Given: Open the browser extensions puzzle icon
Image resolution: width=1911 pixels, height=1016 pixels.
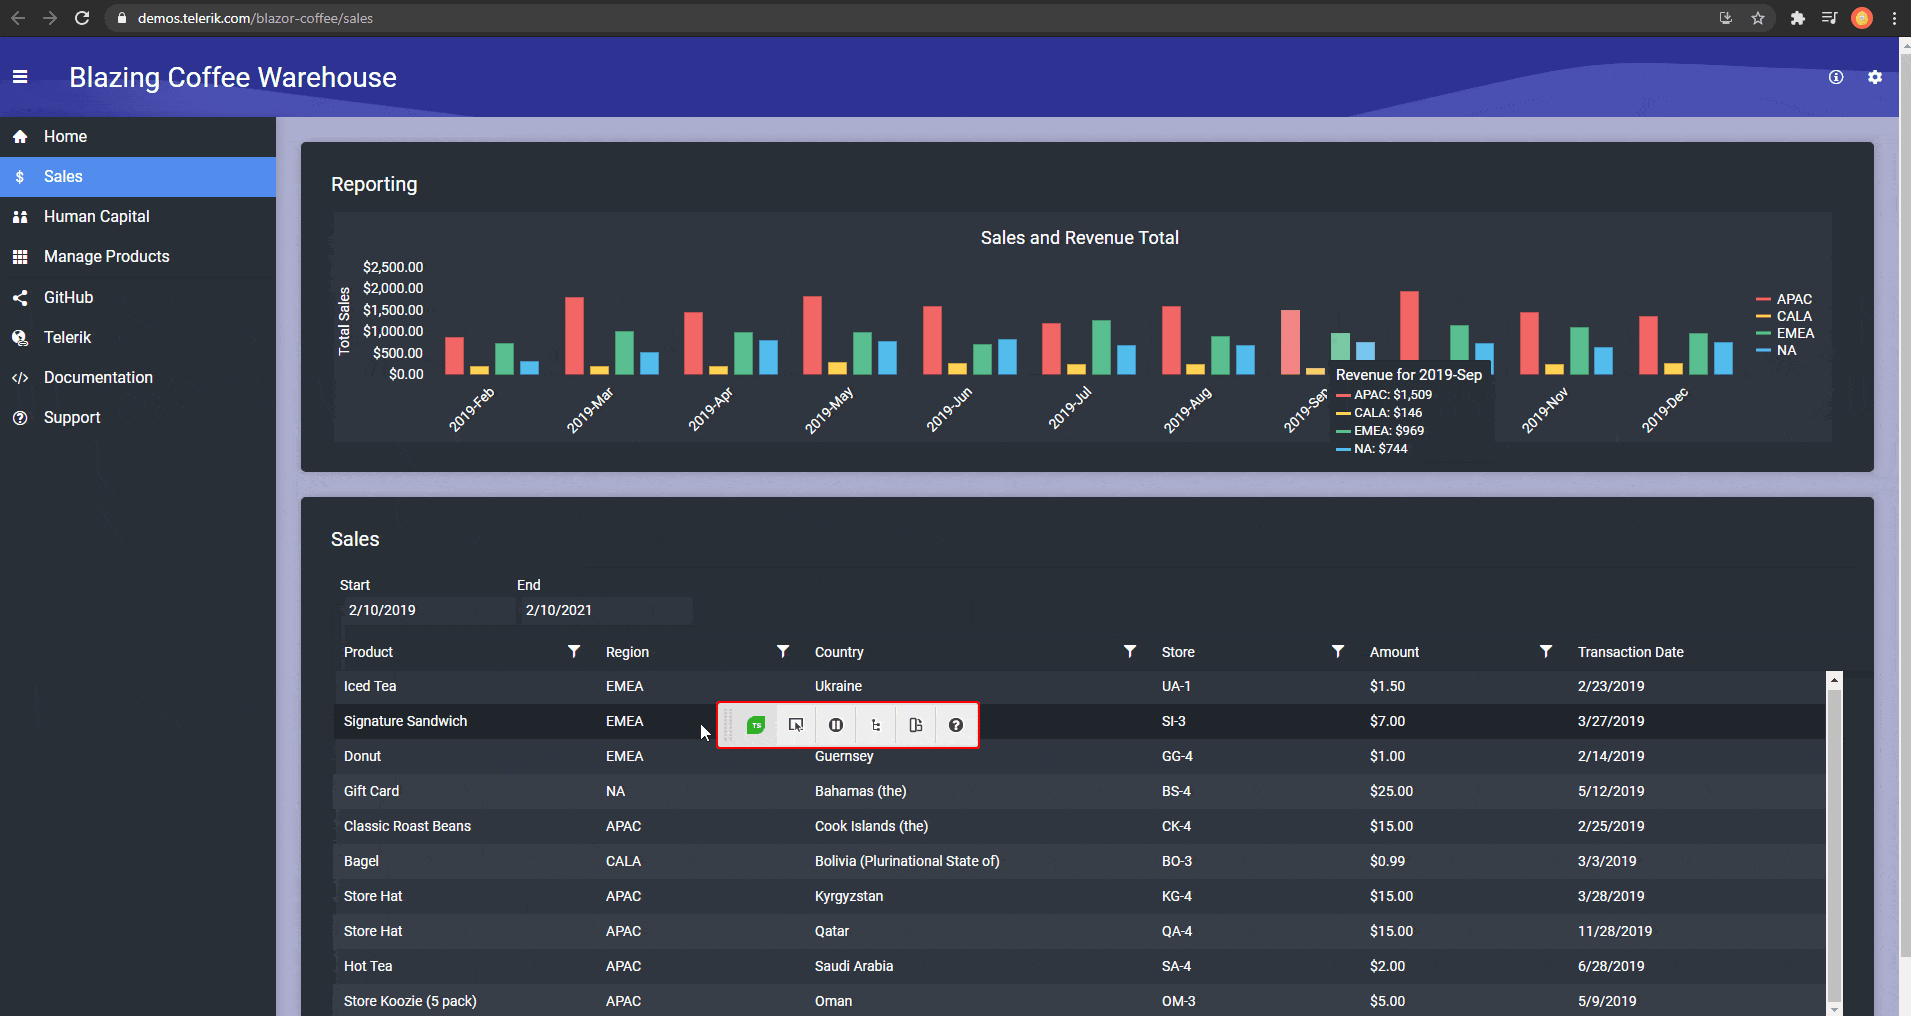Looking at the screenshot, I should [1797, 18].
